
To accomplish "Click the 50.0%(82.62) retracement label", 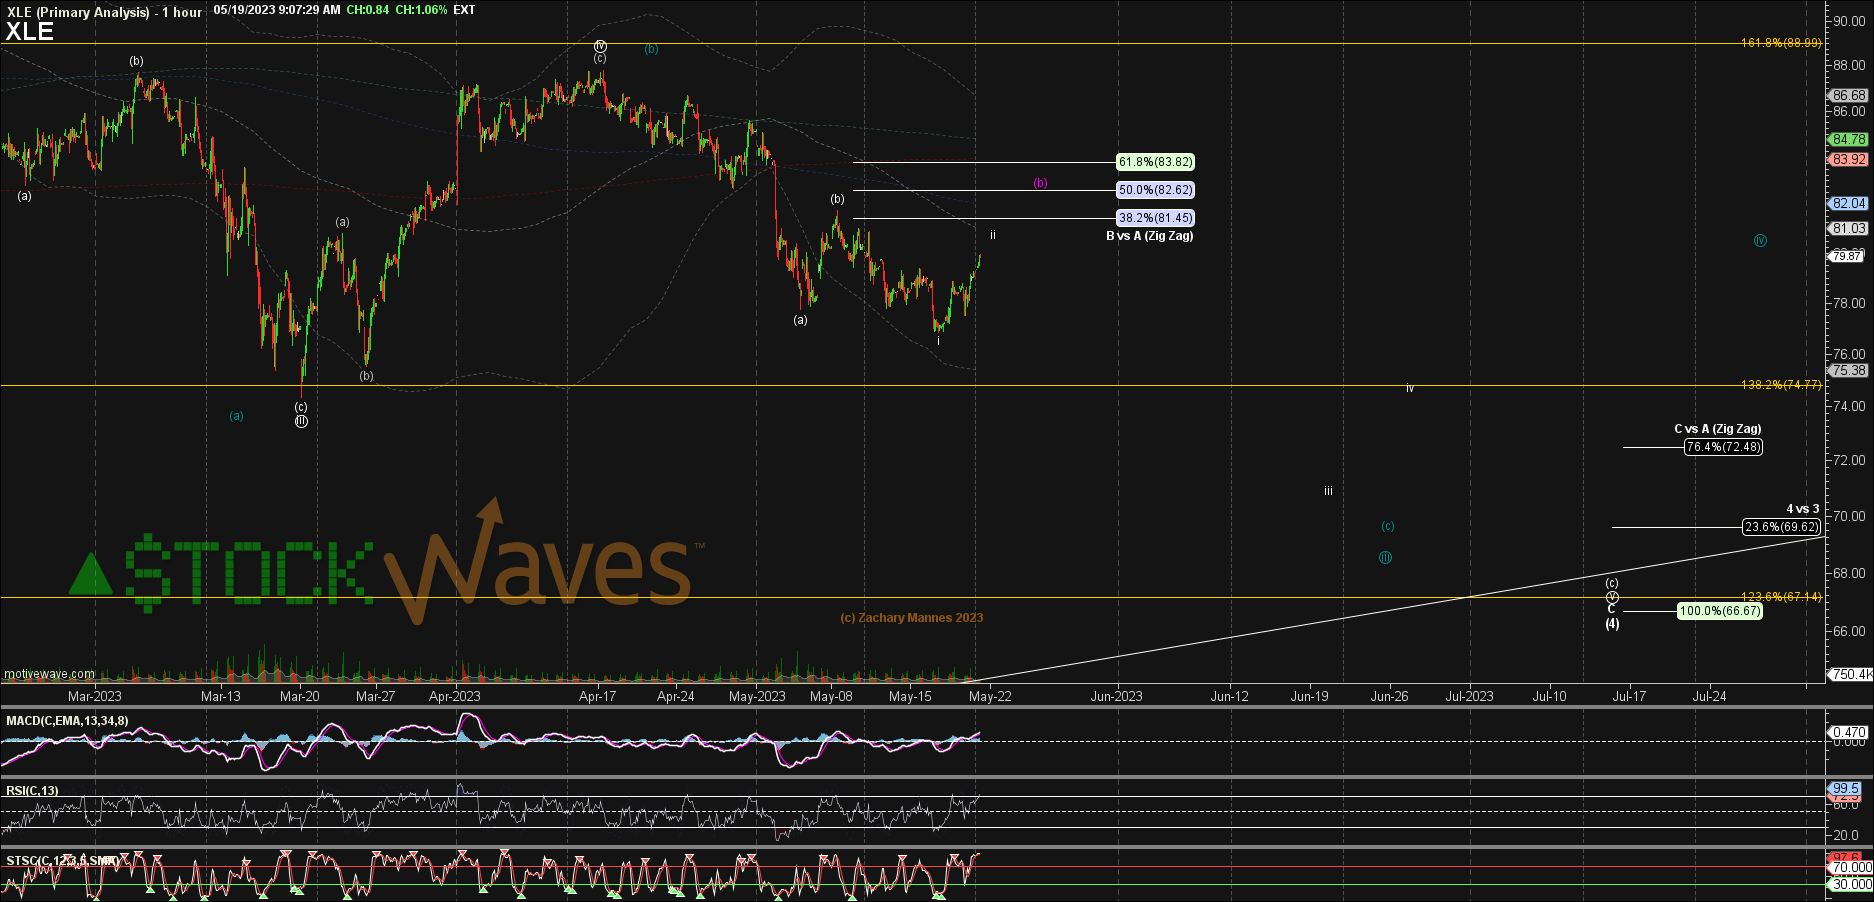I will point(1155,190).
